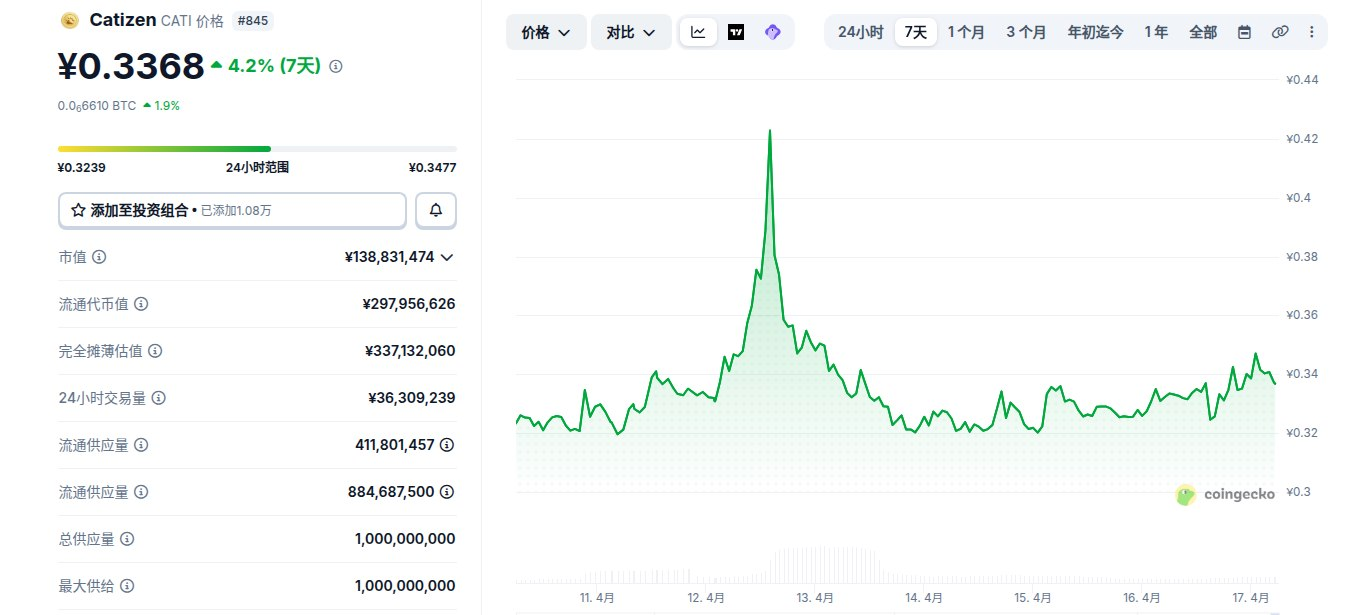Image resolution: width=1360 pixels, height=615 pixels.
Task: Click the ¥0.3368 price value
Action: (131, 66)
